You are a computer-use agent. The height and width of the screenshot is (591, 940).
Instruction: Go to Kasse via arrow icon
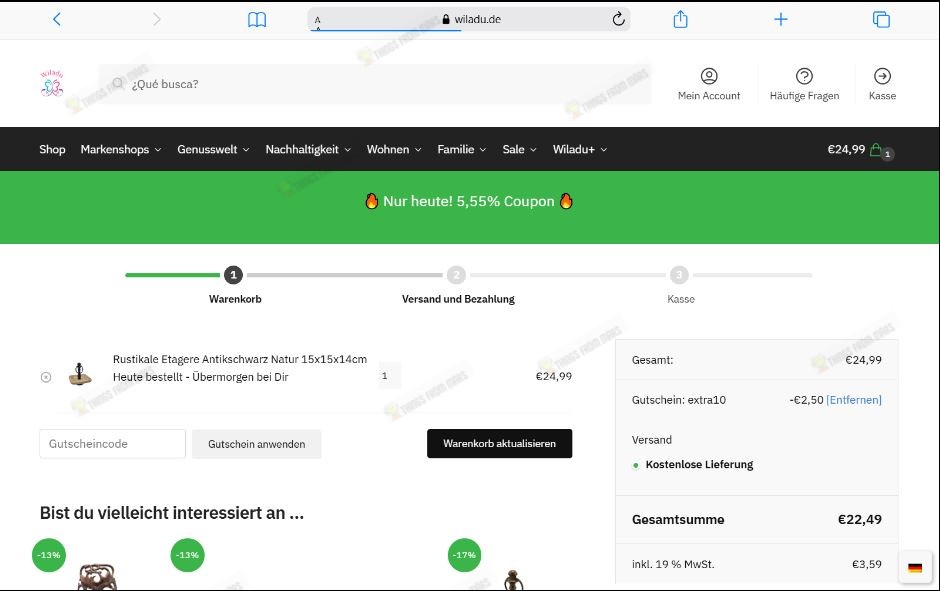tap(882, 77)
